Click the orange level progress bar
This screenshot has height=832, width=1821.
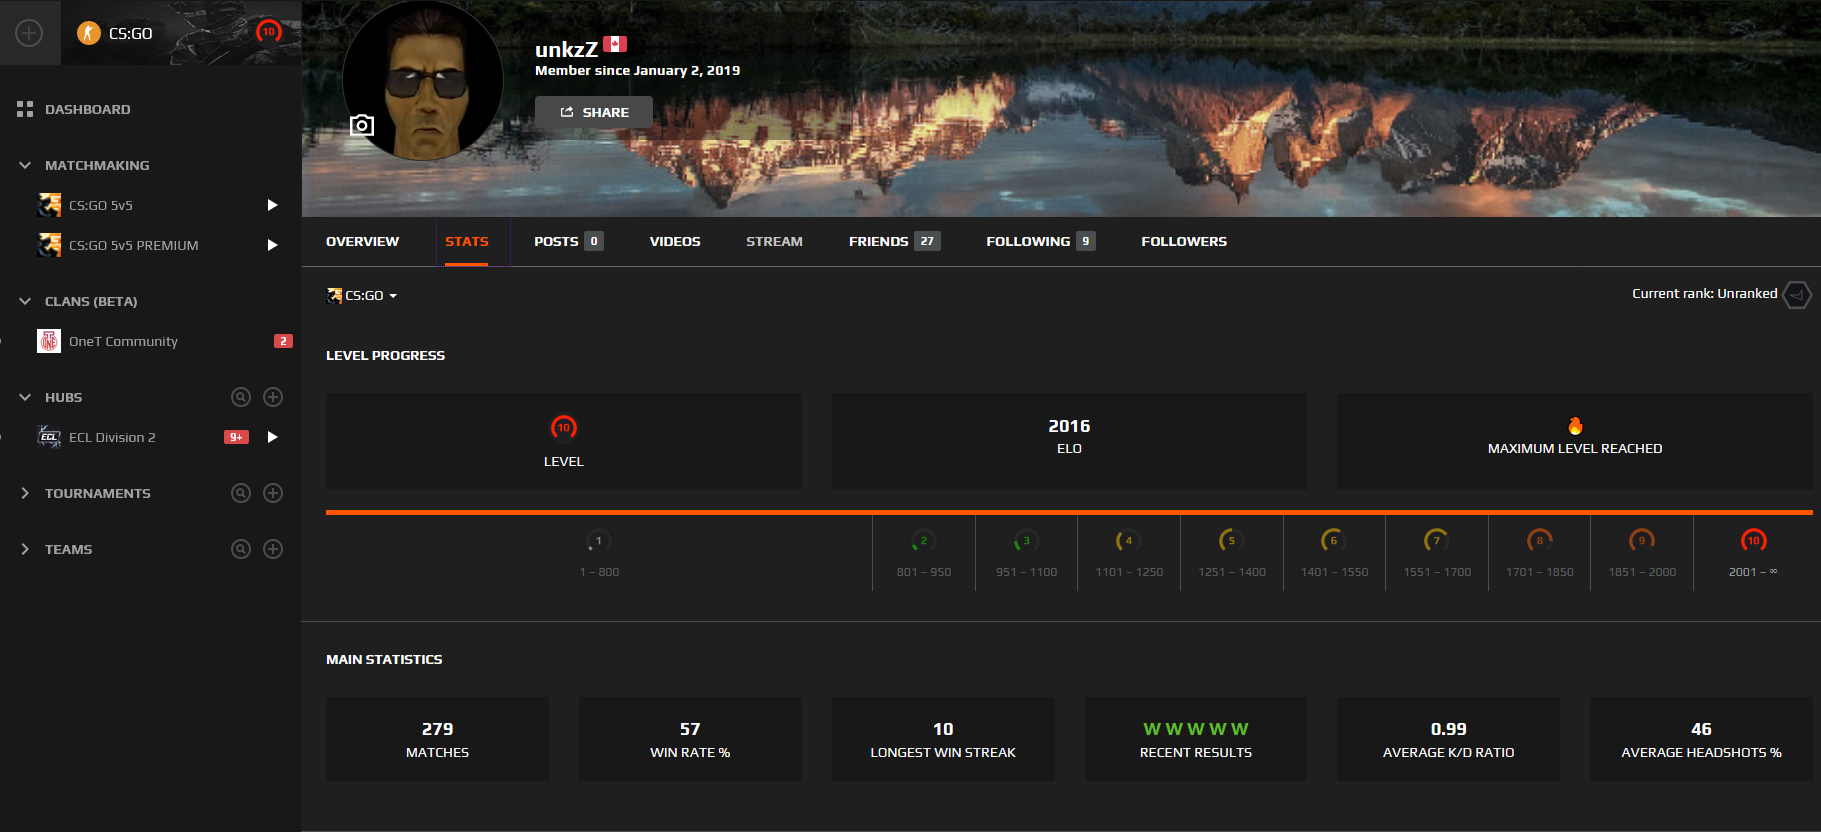click(1069, 512)
